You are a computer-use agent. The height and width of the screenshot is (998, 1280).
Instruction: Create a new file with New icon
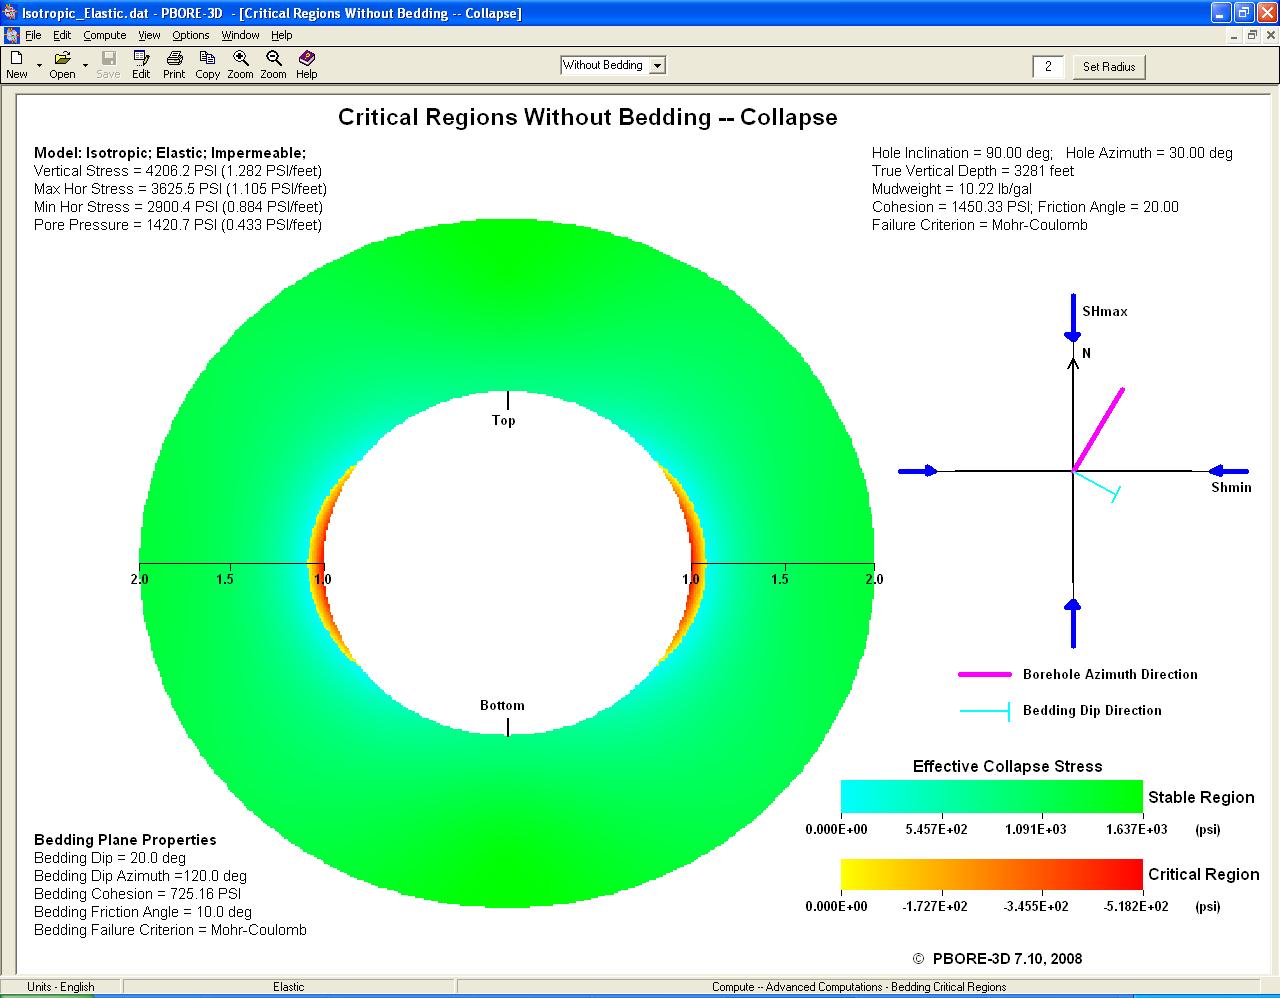[16, 65]
